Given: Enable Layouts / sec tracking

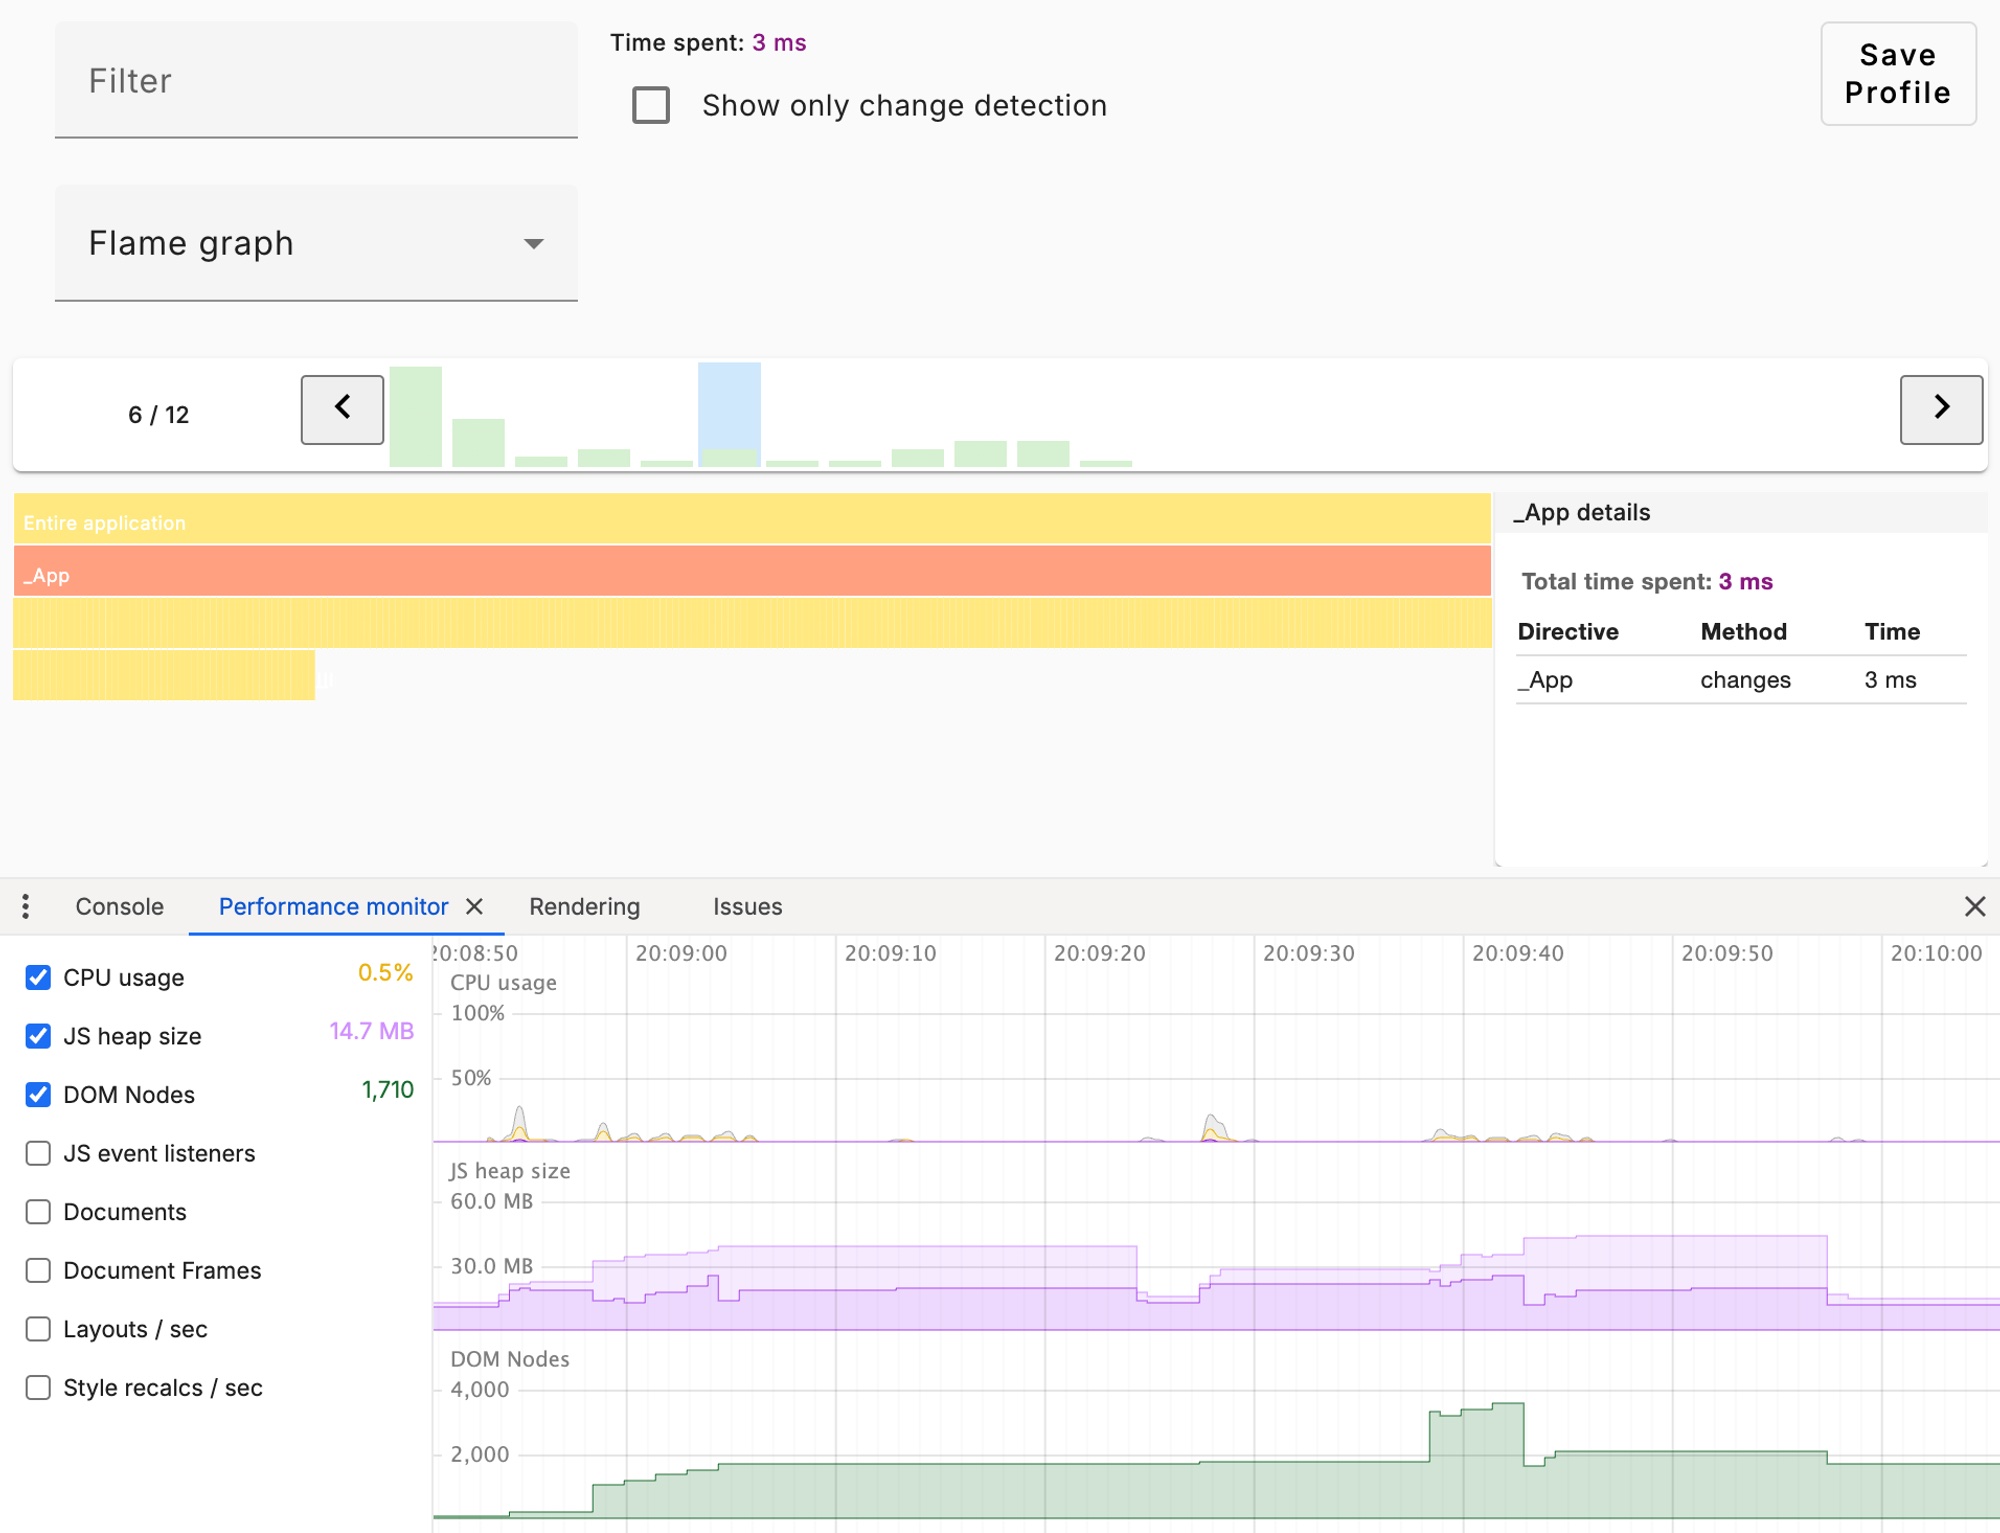Looking at the screenshot, I should click(x=38, y=1329).
